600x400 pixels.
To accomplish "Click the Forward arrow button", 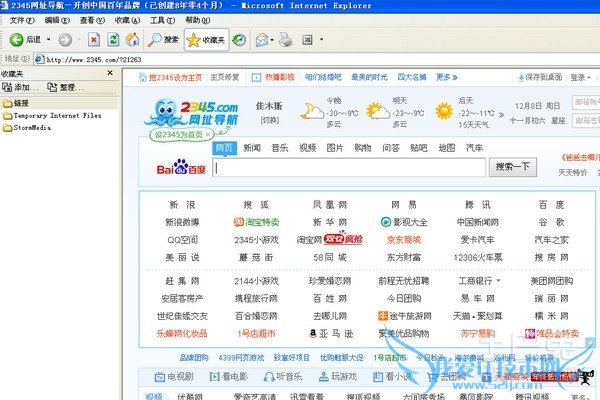I will tap(65, 39).
